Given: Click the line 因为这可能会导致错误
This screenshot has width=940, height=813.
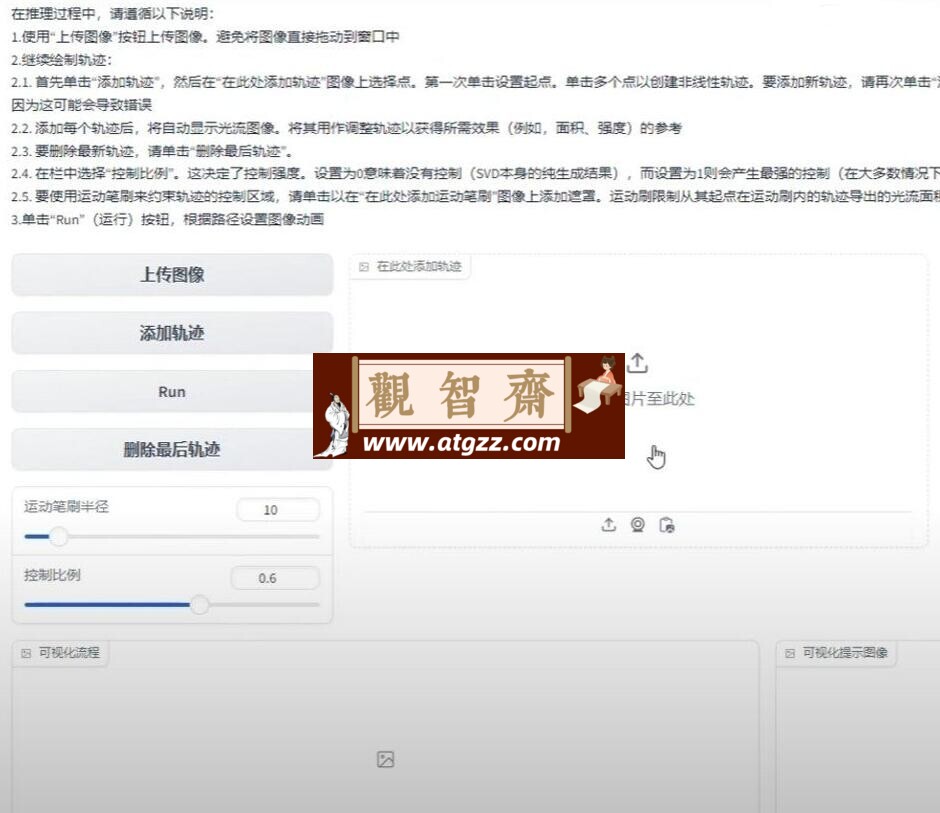Looking at the screenshot, I should coord(82,105).
